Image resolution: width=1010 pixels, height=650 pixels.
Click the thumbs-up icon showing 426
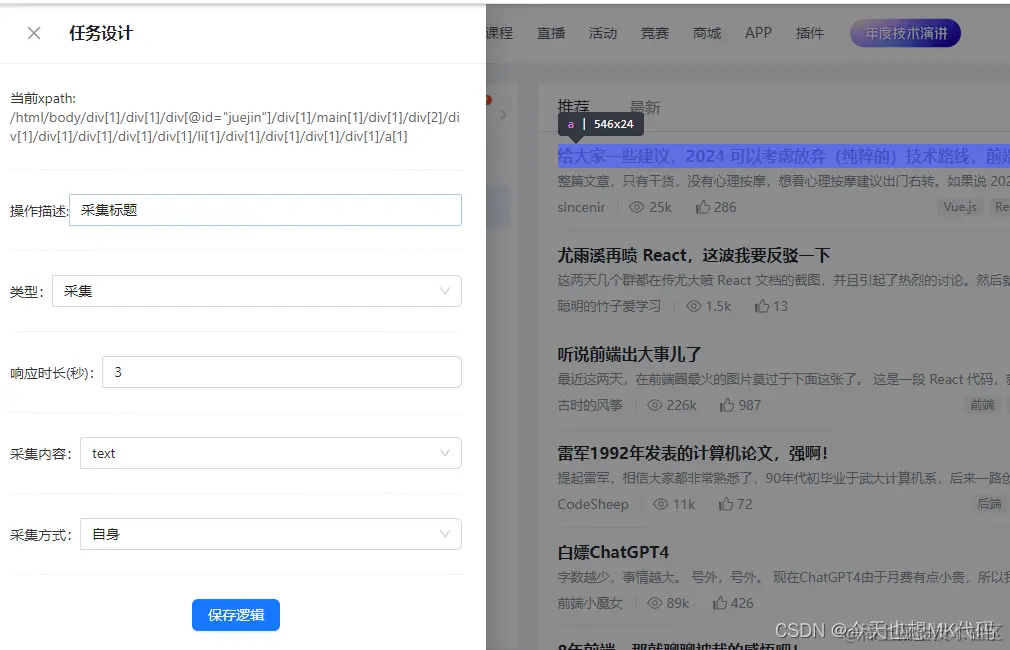722,602
